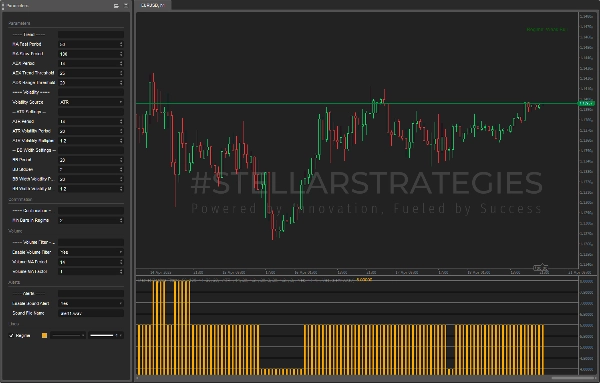
Task: Click the BB StdDev stepper arrows
Action: click(x=121, y=169)
